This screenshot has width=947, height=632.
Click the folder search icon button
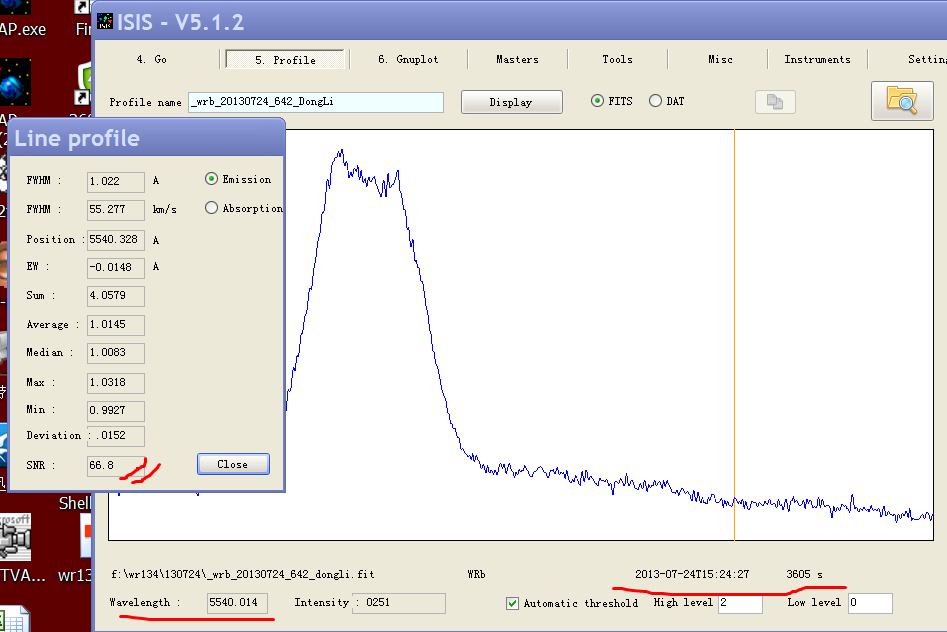(x=902, y=101)
